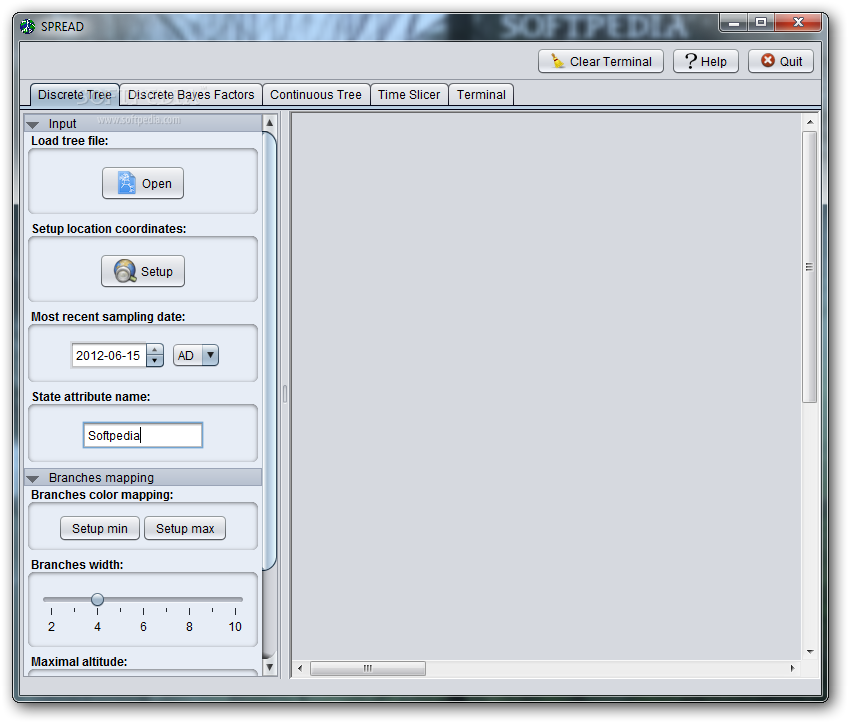Viewport: 849px width, 723px height.
Task: Click the tree file icon on Open
Action: coord(127,183)
